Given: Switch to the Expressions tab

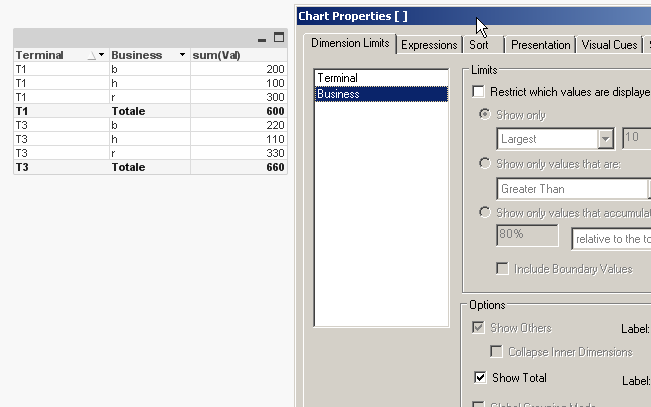Looking at the screenshot, I should click(x=429, y=44).
